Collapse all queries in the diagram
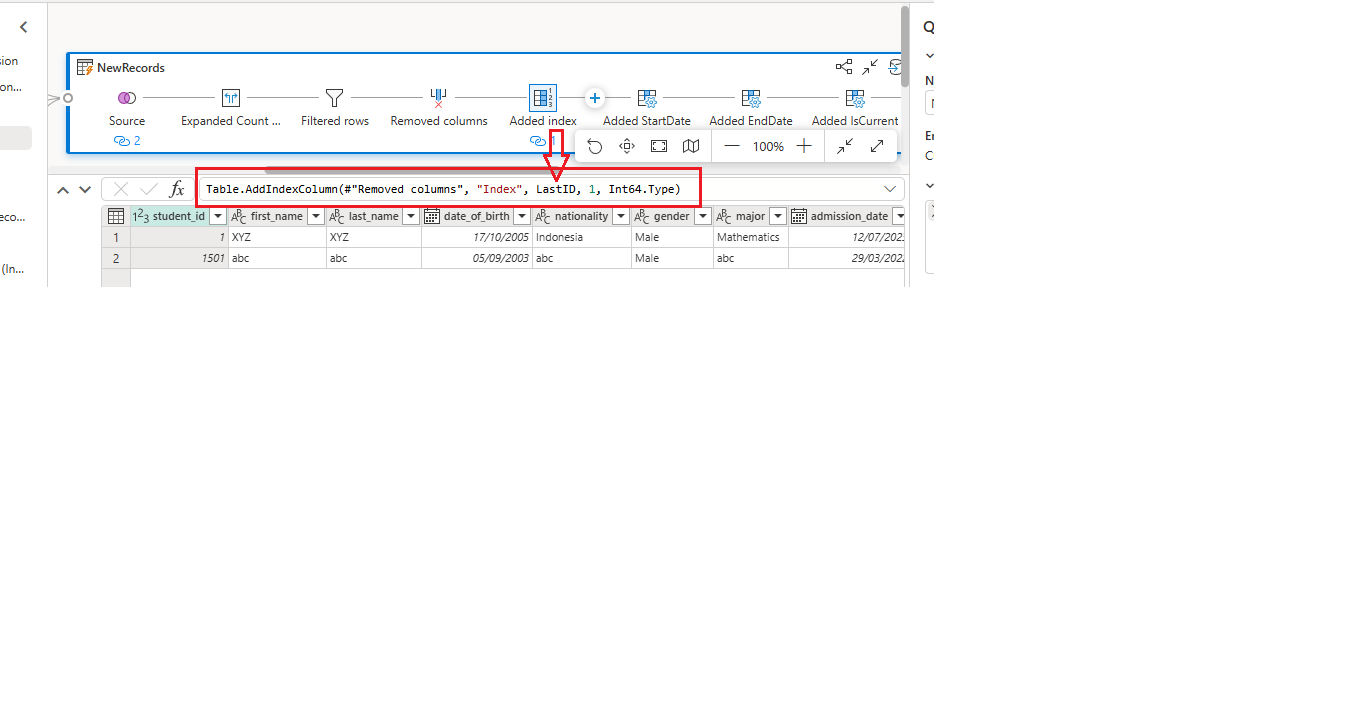 point(845,146)
